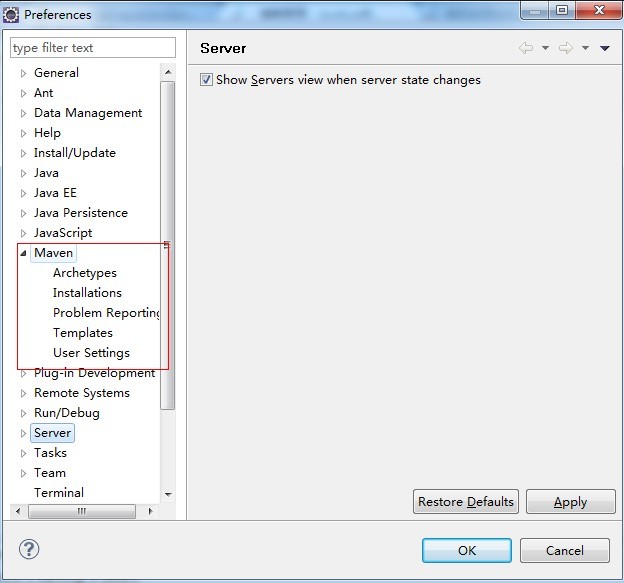The image size is (624, 583).
Task: Open the forward history dropdown arrow
Action: [x=585, y=48]
